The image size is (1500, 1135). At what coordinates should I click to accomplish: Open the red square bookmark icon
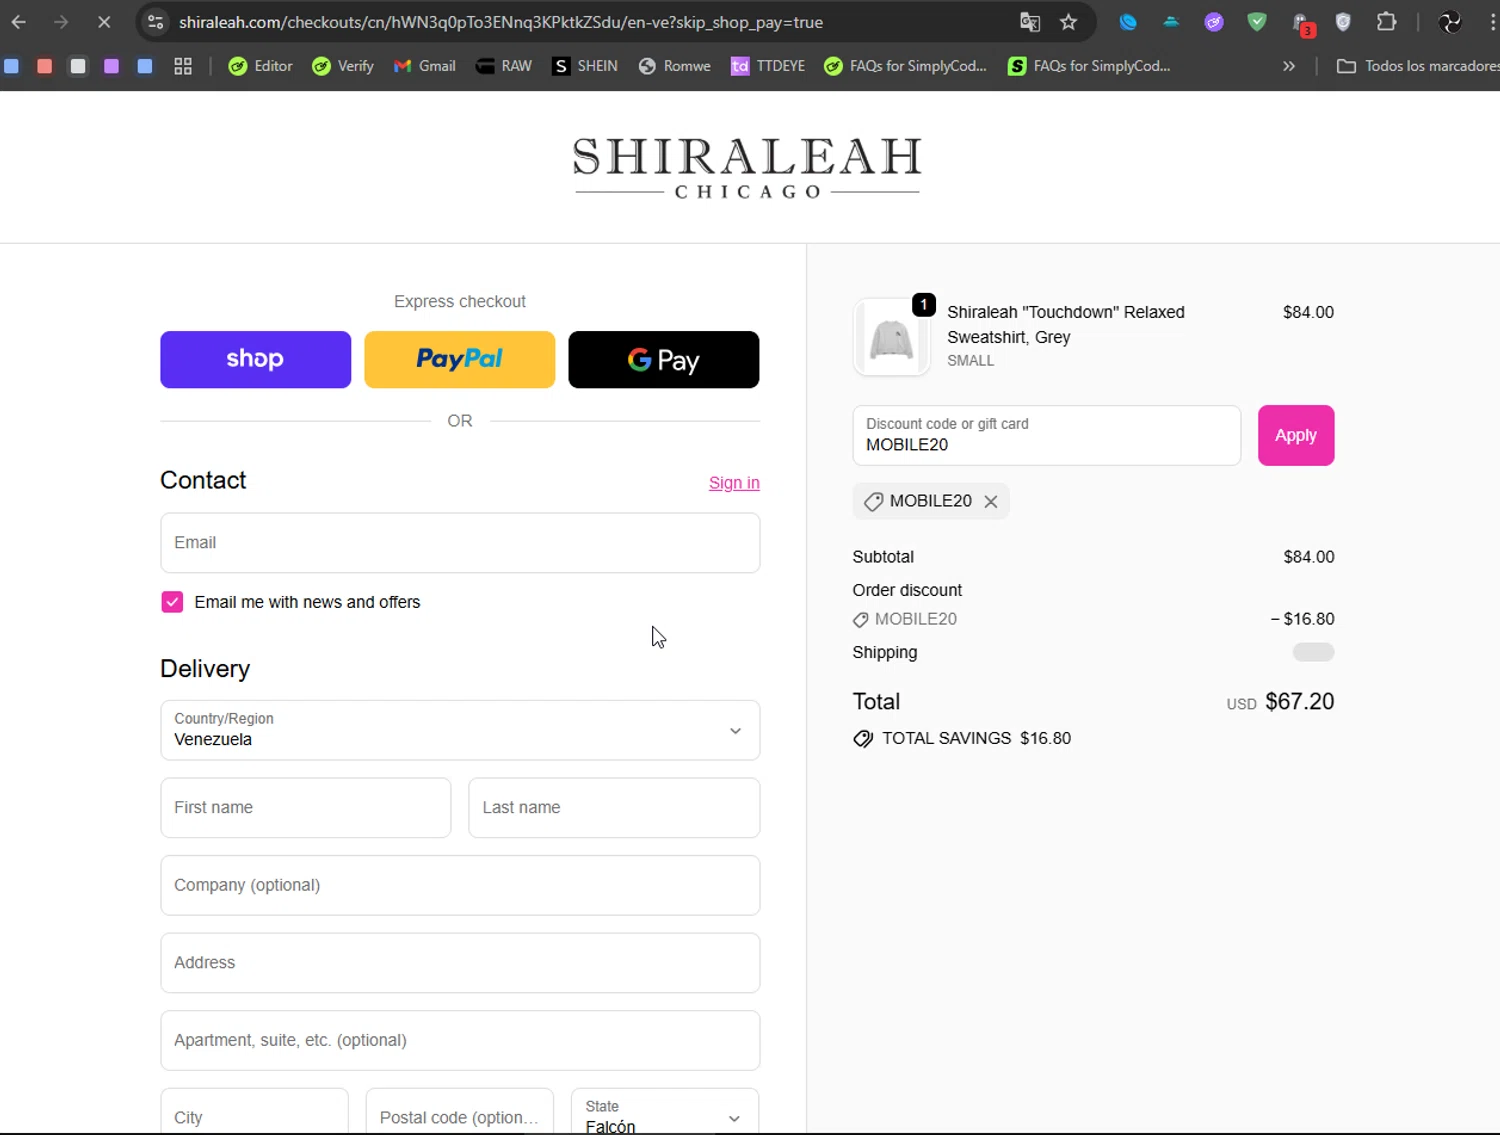pyautogui.click(x=45, y=66)
